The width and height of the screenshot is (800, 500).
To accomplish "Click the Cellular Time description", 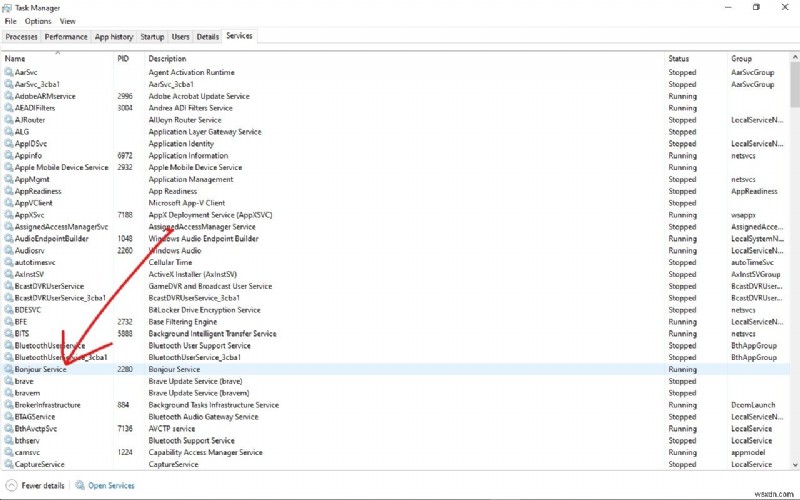I will [170, 262].
